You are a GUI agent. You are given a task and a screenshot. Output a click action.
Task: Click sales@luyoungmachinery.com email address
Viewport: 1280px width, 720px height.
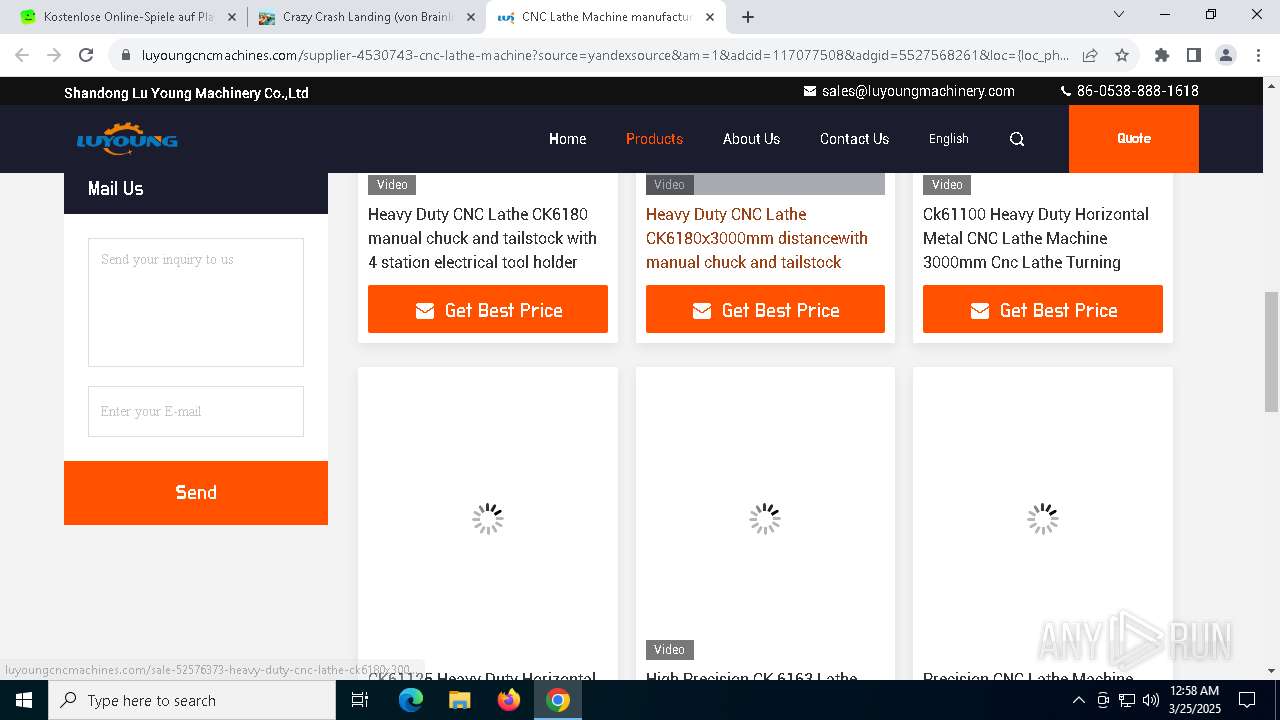pos(918,91)
